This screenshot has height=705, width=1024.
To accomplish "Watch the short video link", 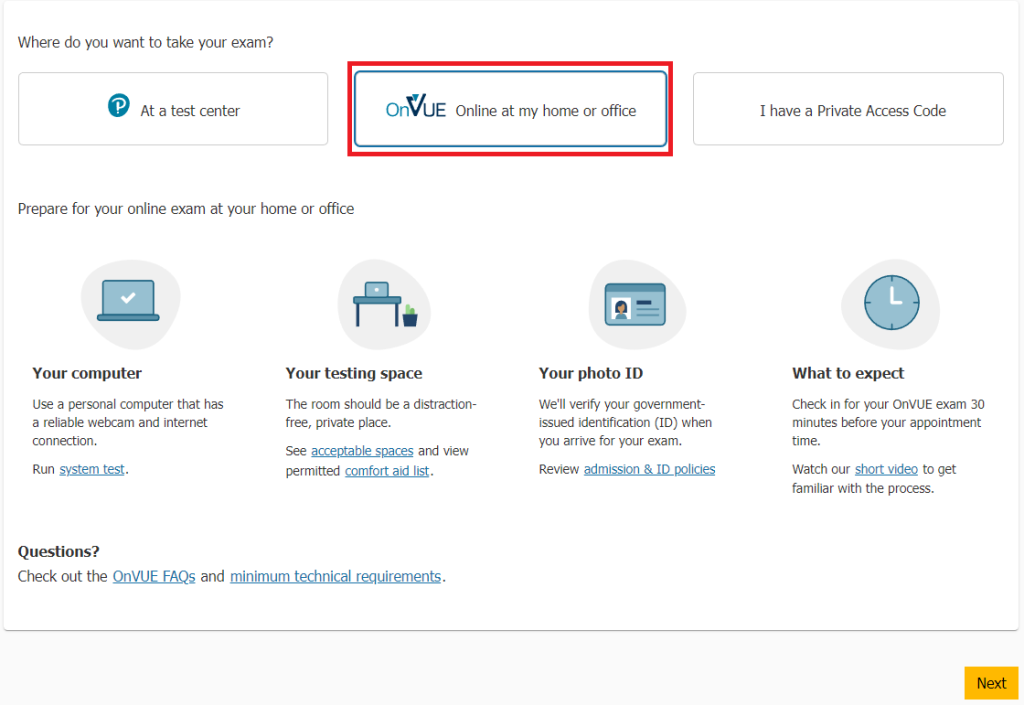I will [x=886, y=469].
